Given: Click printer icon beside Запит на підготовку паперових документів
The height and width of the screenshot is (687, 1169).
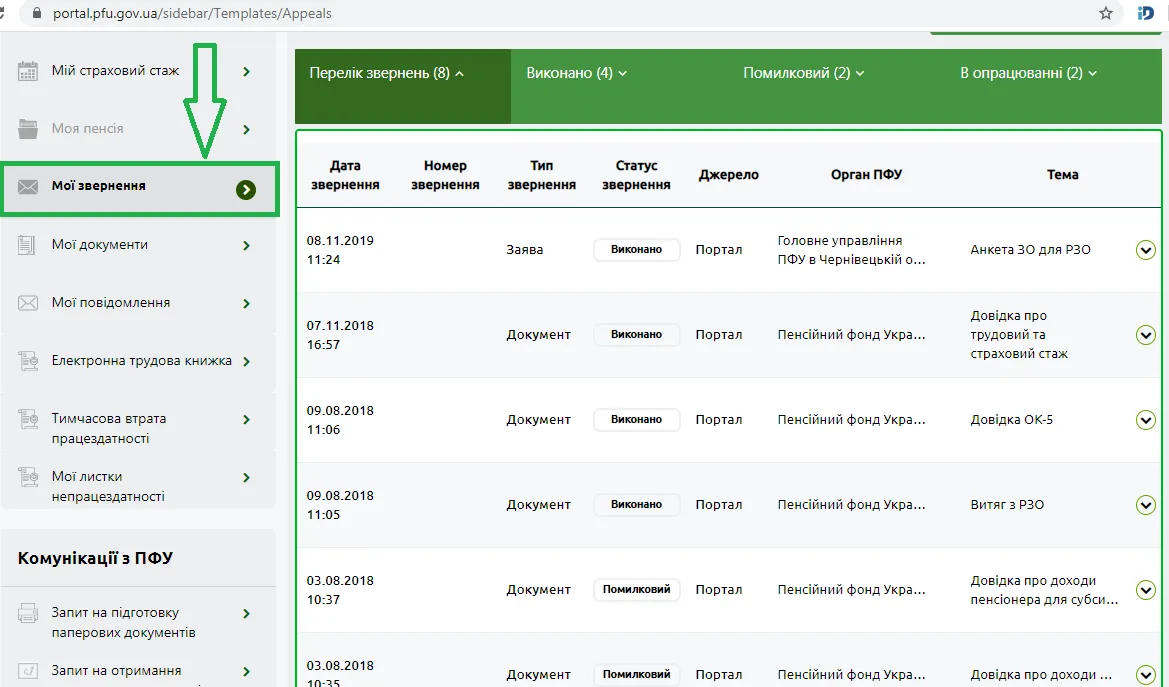Looking at the screenshot, I should click(28, 613).
